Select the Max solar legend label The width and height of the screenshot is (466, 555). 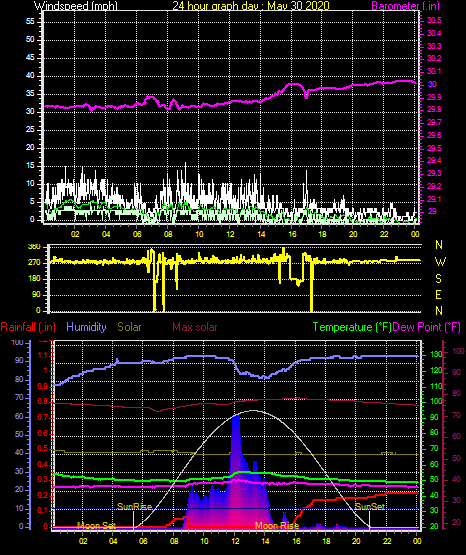pyautogui.click(x=195, y=327)
